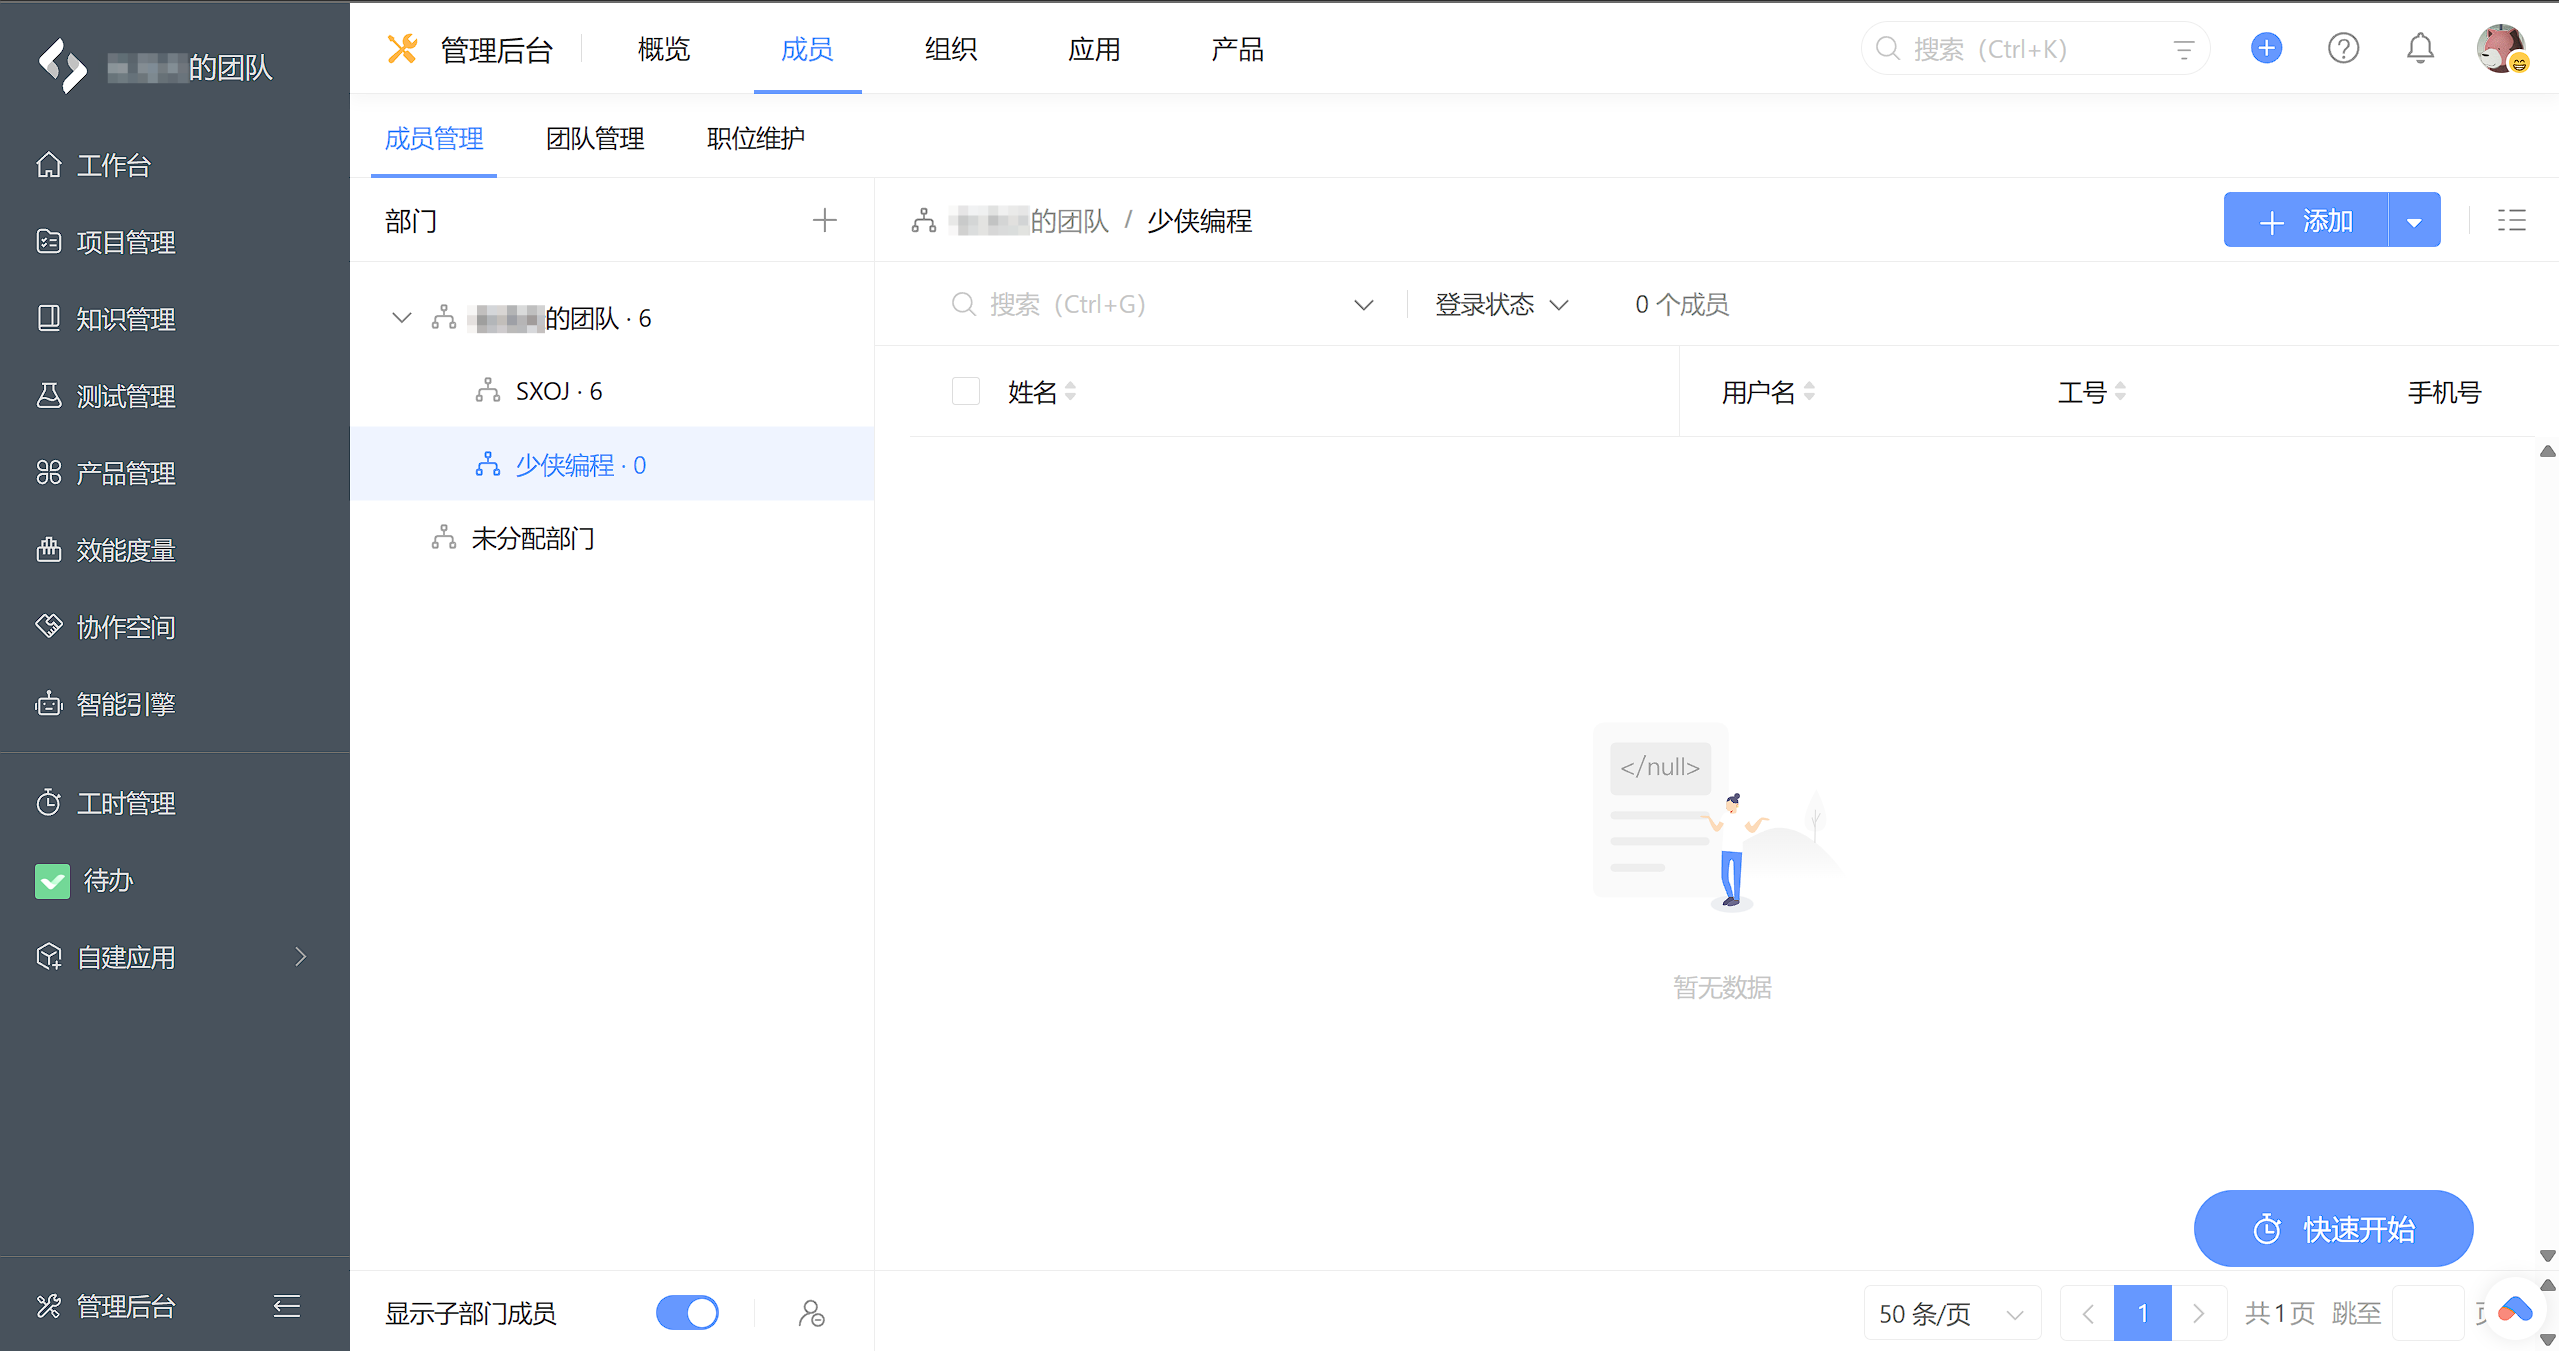Check the select-all checkbox in member table
Image resolution: width=2559 pixels, height=1351 pixels.
tap(965, 391)
